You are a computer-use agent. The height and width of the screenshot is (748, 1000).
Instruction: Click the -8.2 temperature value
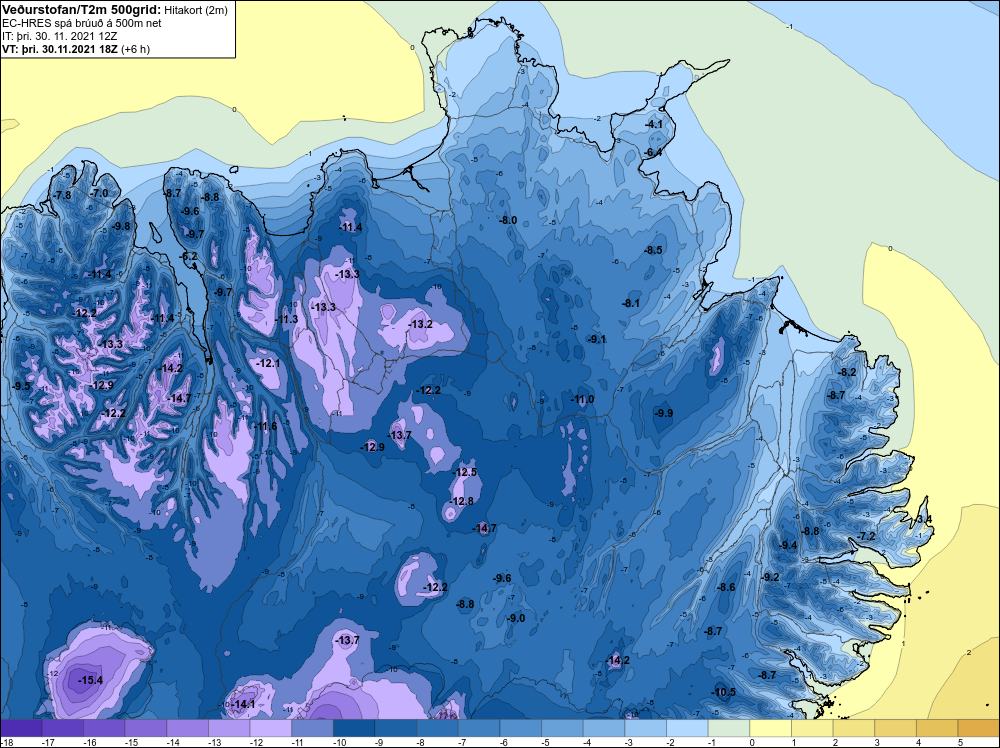click(847, 372)
